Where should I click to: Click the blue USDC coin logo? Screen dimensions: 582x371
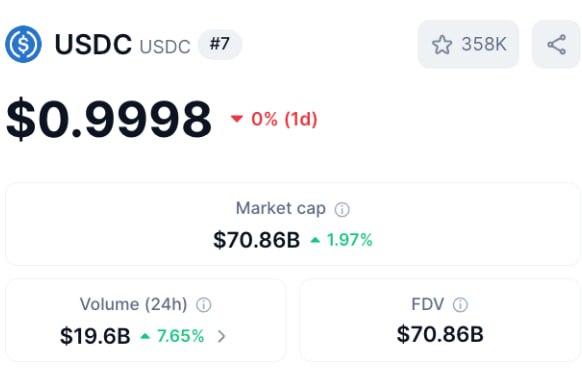pyautogui.click(x=23, y=44)
